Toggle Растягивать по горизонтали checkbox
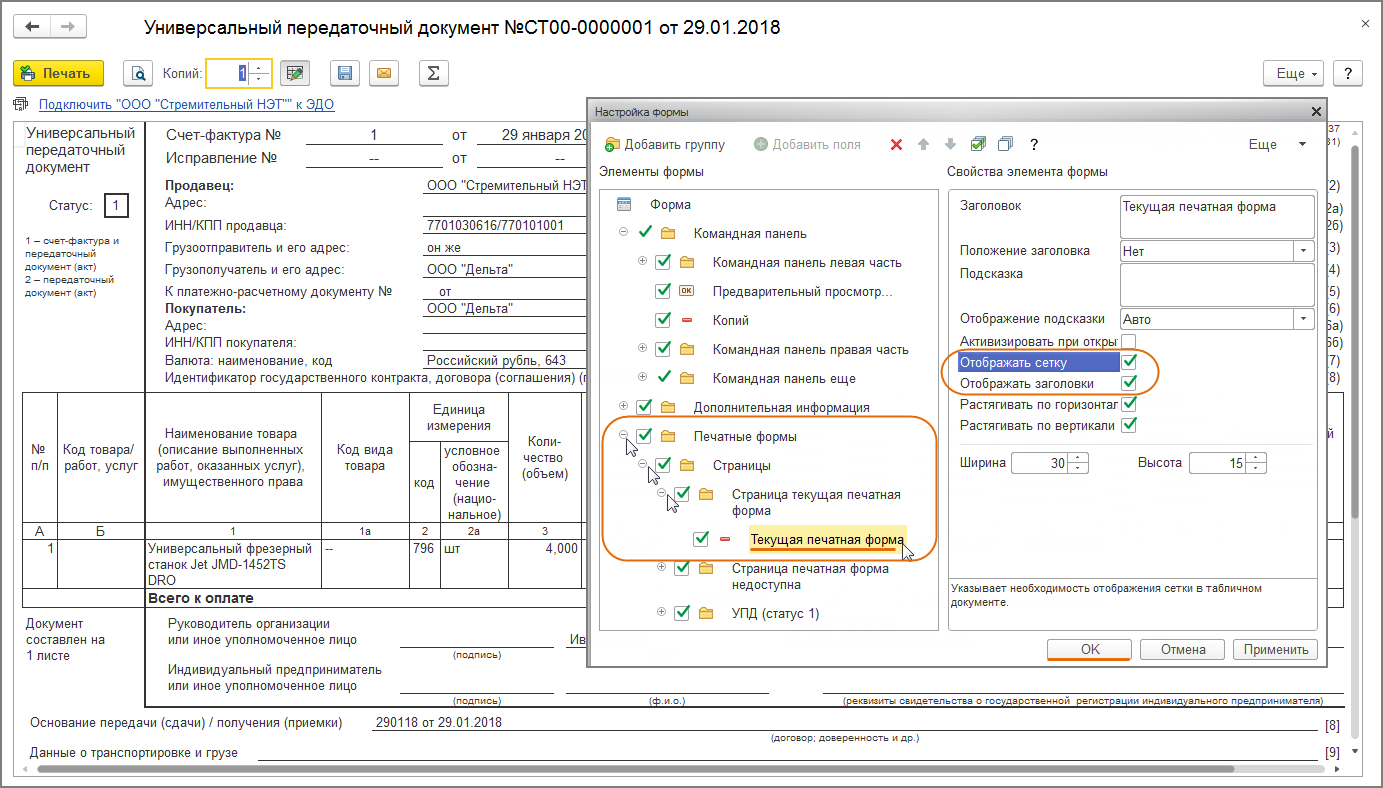The image size is (1383, 788). (1129, 404)
